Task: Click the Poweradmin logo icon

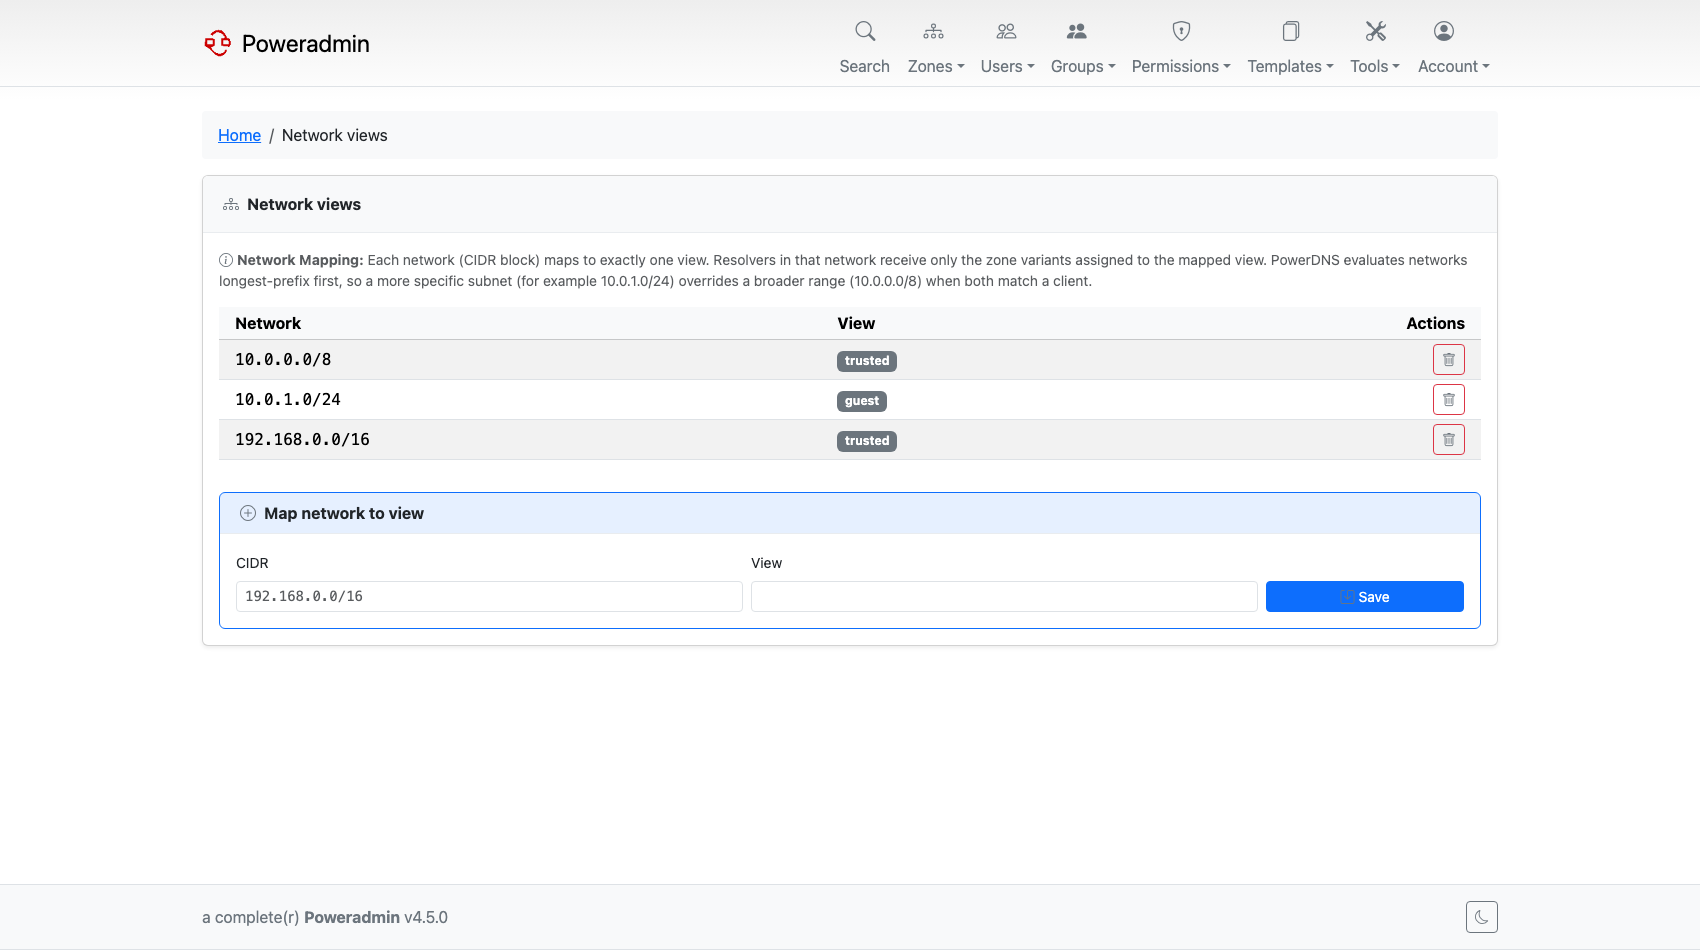Action: click(x=217, y=43)
